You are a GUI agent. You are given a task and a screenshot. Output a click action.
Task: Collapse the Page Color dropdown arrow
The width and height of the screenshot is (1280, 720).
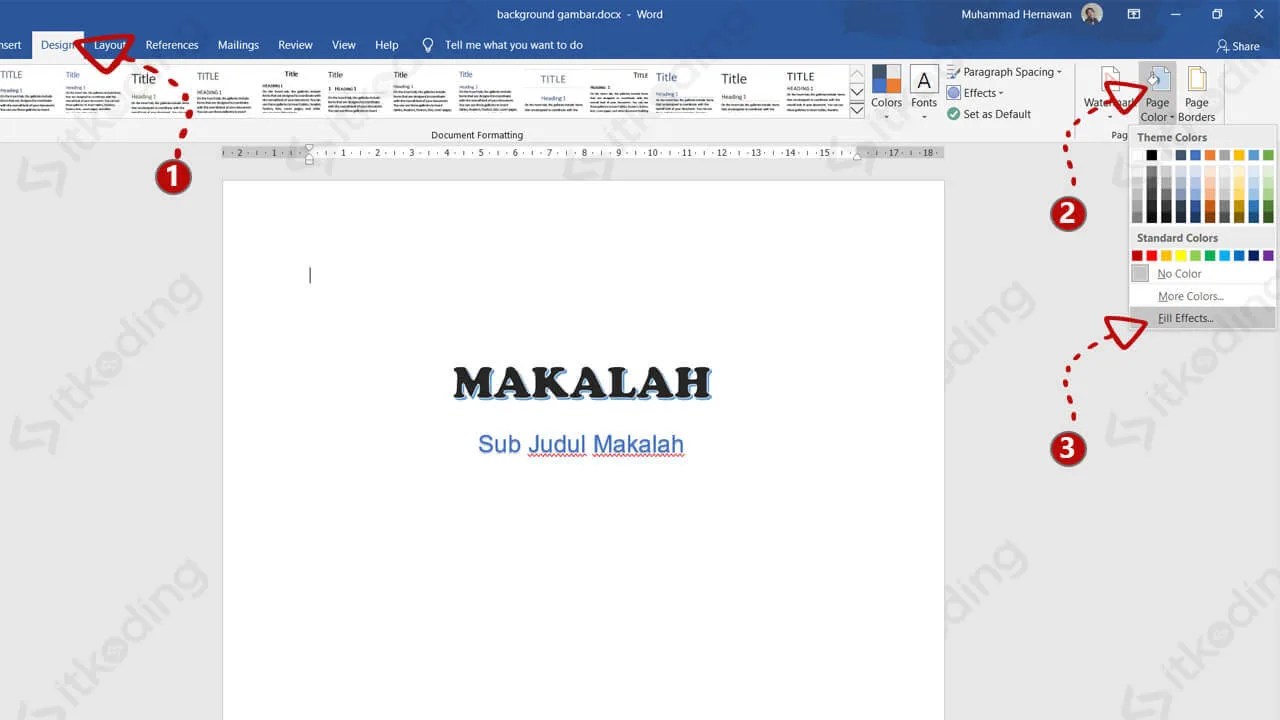tap(1172, 117)
